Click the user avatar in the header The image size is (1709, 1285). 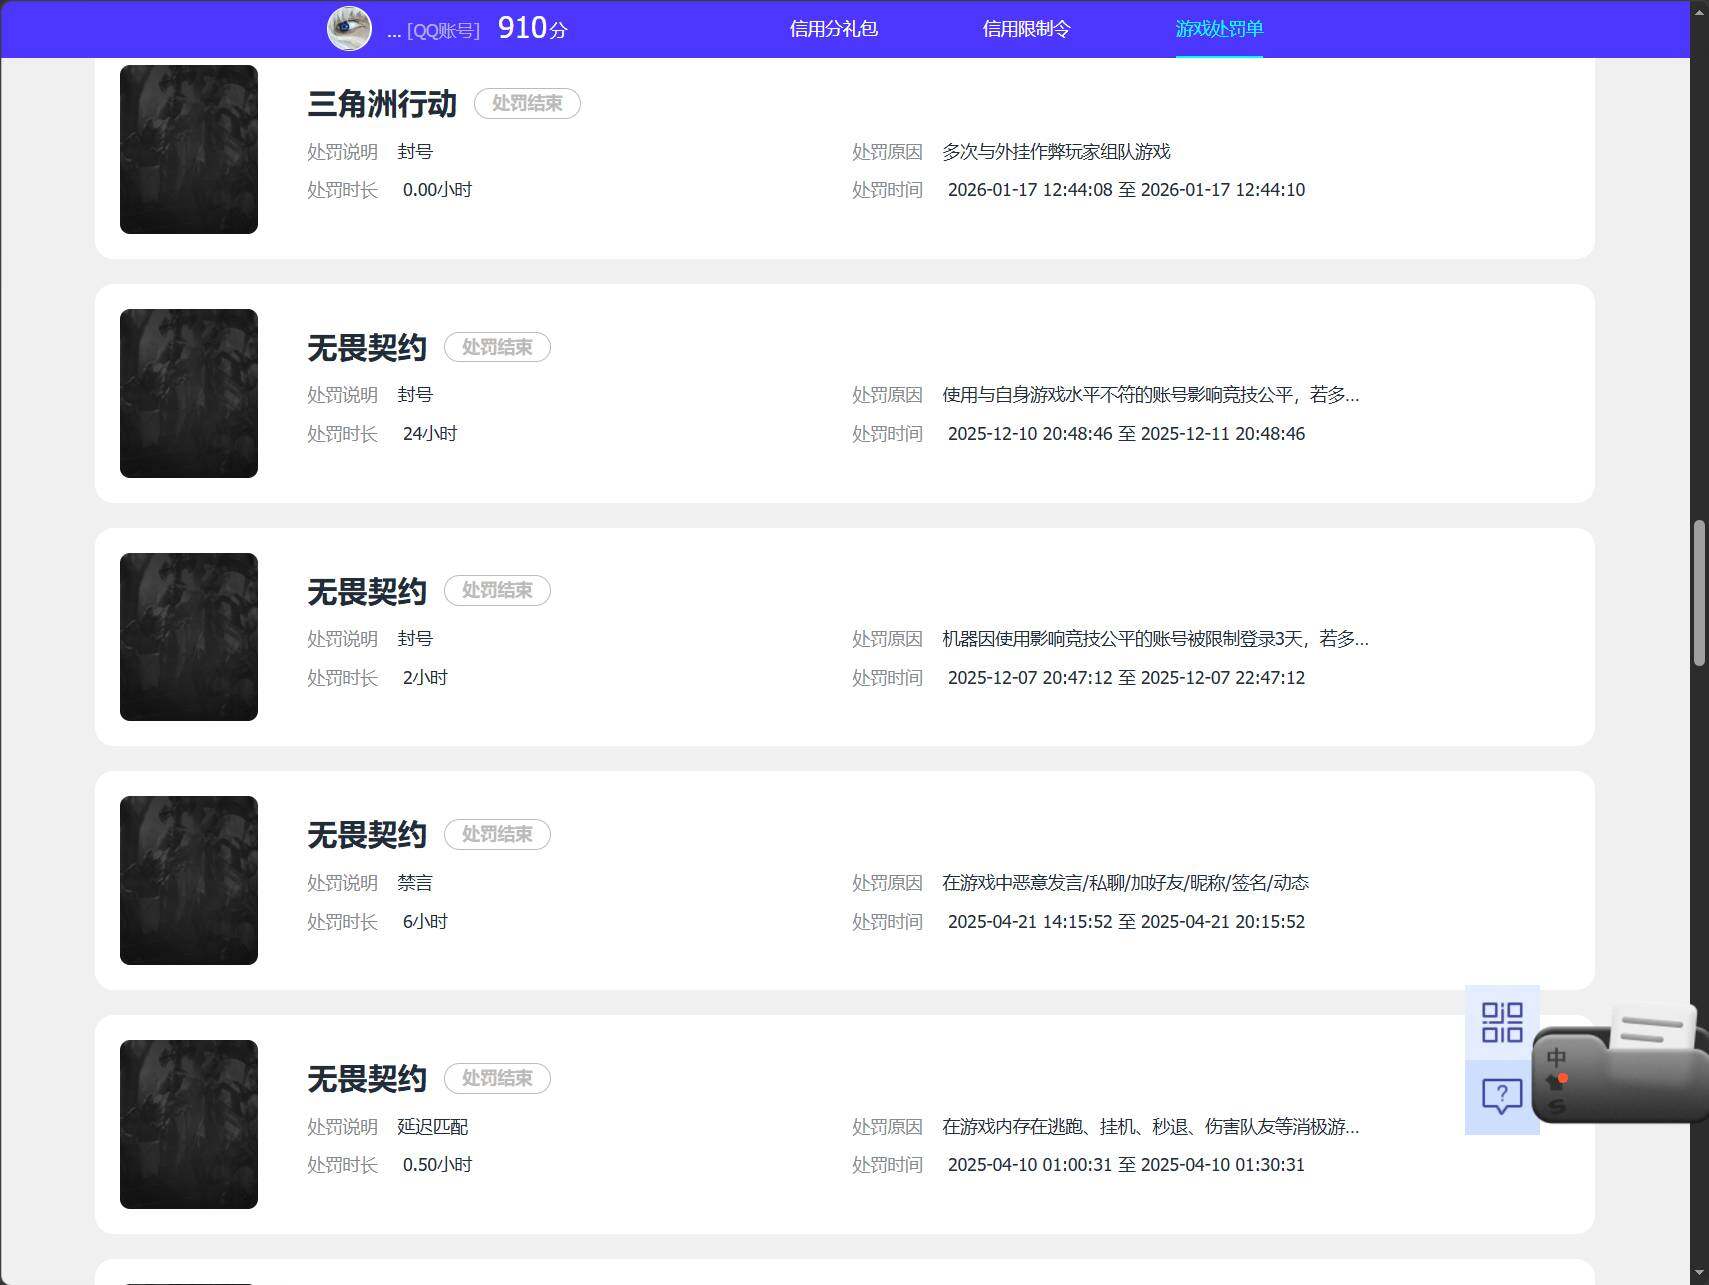[x=349, y=28]
